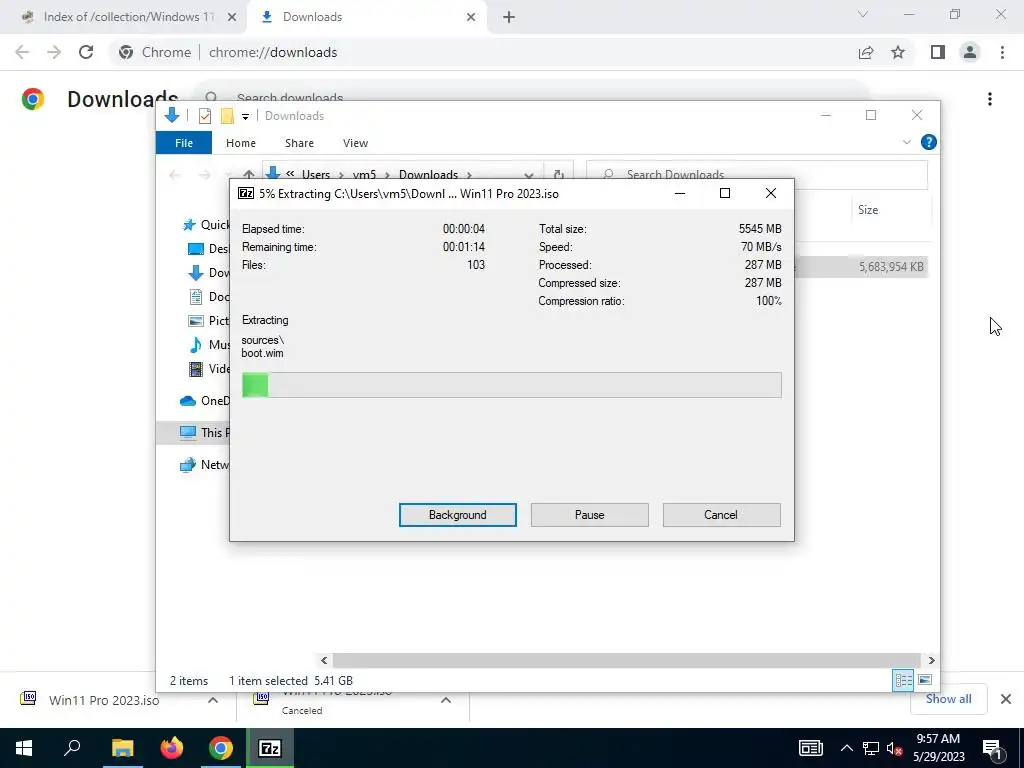
Task: Share this page icon in Chrome
Action: click(x=866, y=52)
